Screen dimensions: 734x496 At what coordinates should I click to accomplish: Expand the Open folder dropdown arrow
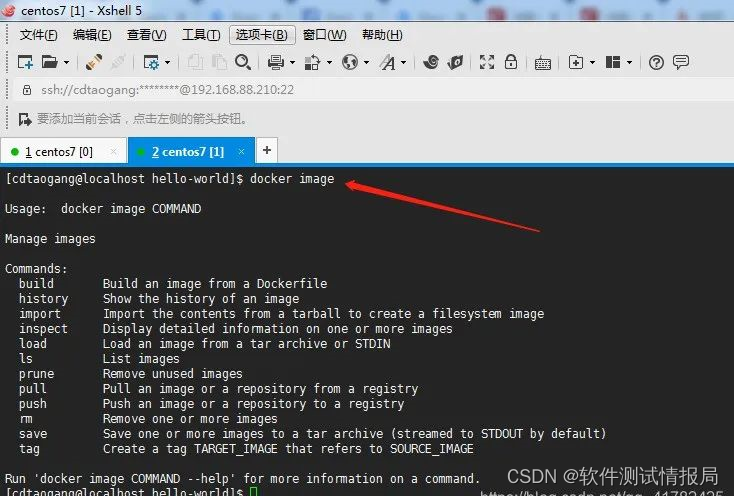coord(66,62)
